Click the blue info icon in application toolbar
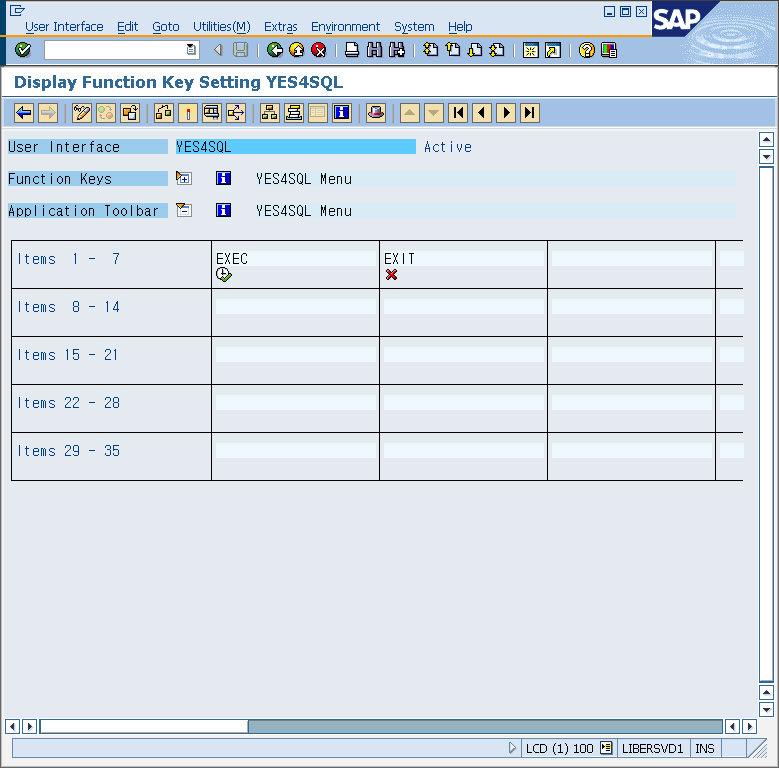The width and height of the screenshot is (779, 768). tap(342, 113)
